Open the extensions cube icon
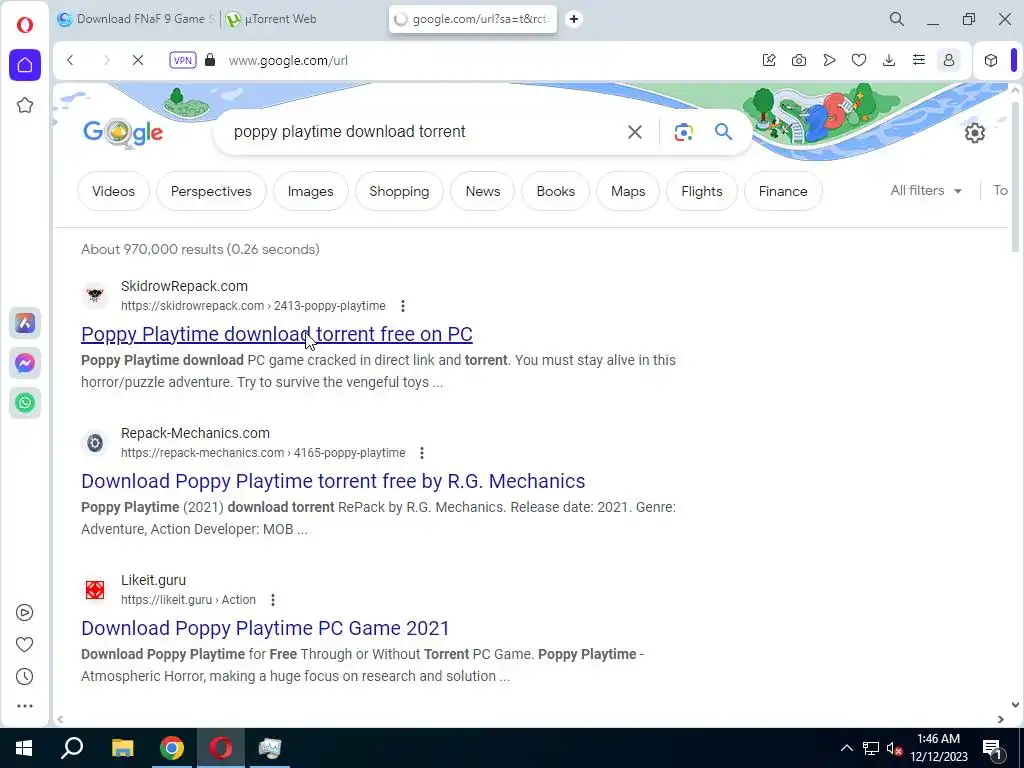 (x=991, y=60)
